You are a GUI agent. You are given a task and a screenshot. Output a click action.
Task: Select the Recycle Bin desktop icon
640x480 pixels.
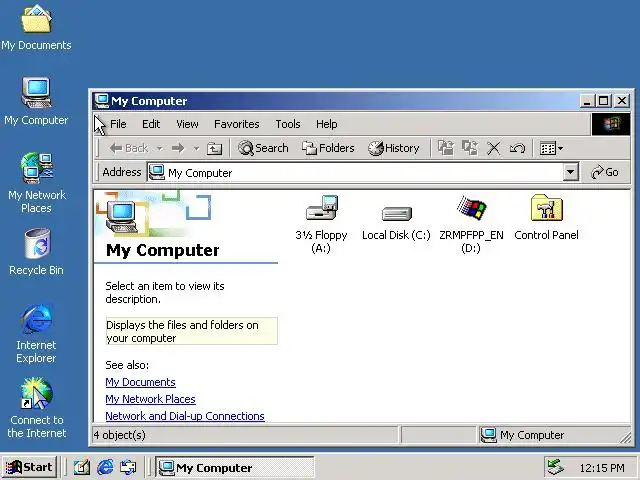click(x=36, y=252)
